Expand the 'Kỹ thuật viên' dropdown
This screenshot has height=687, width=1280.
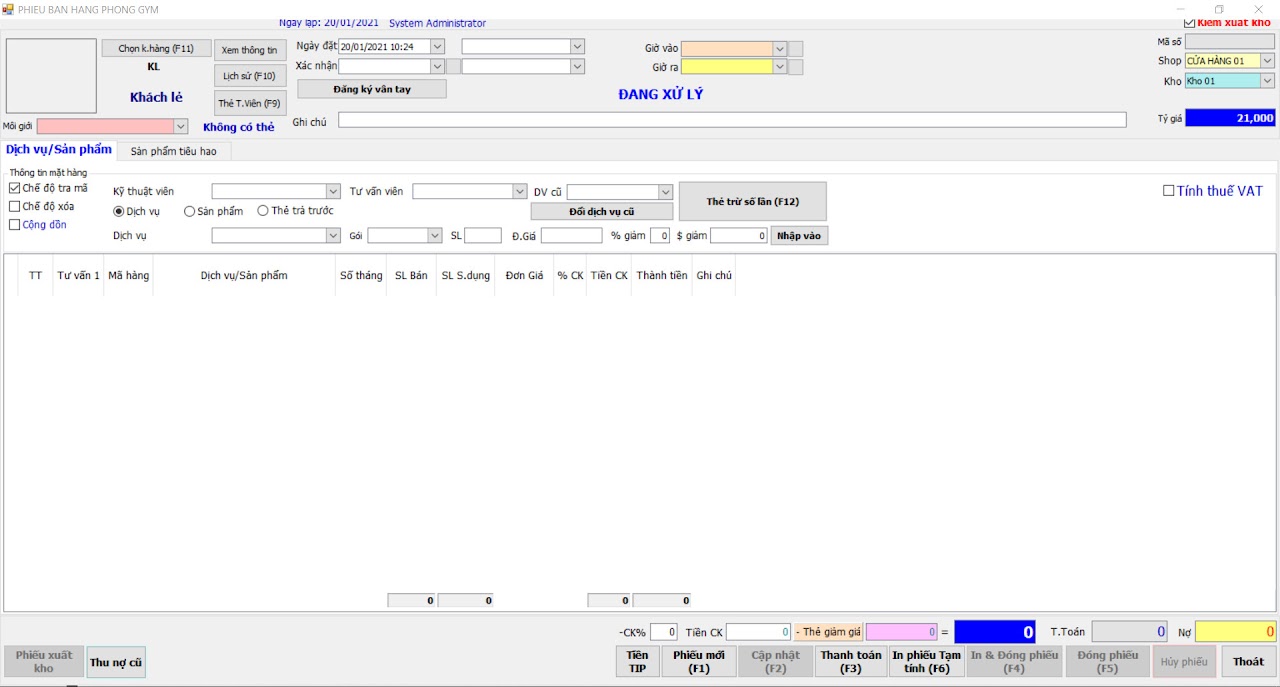click(x=333, y=191)
